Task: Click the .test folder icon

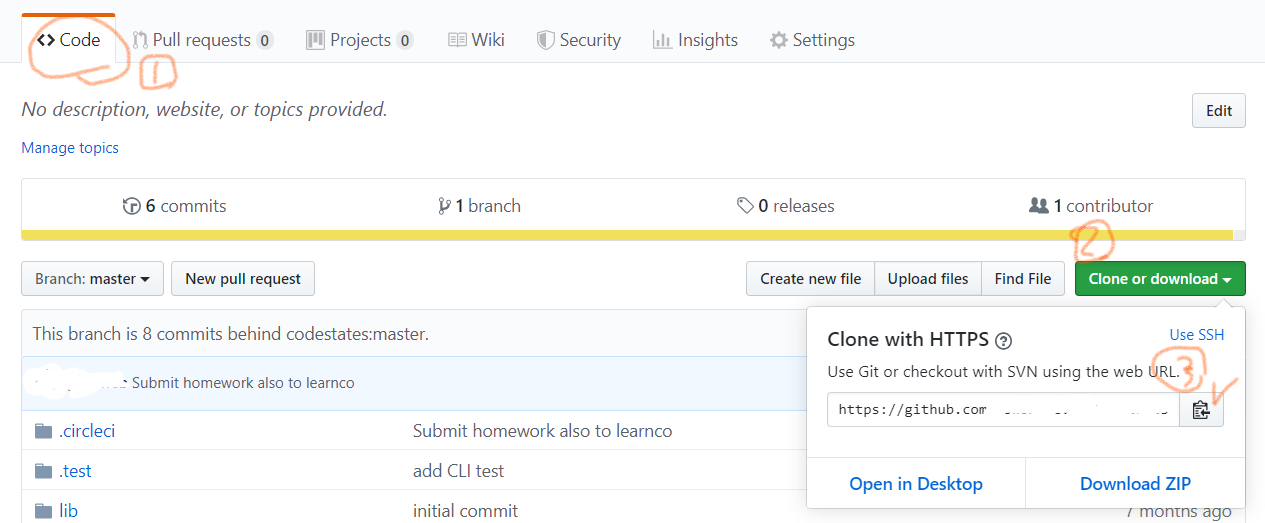Action: [43, 471]
